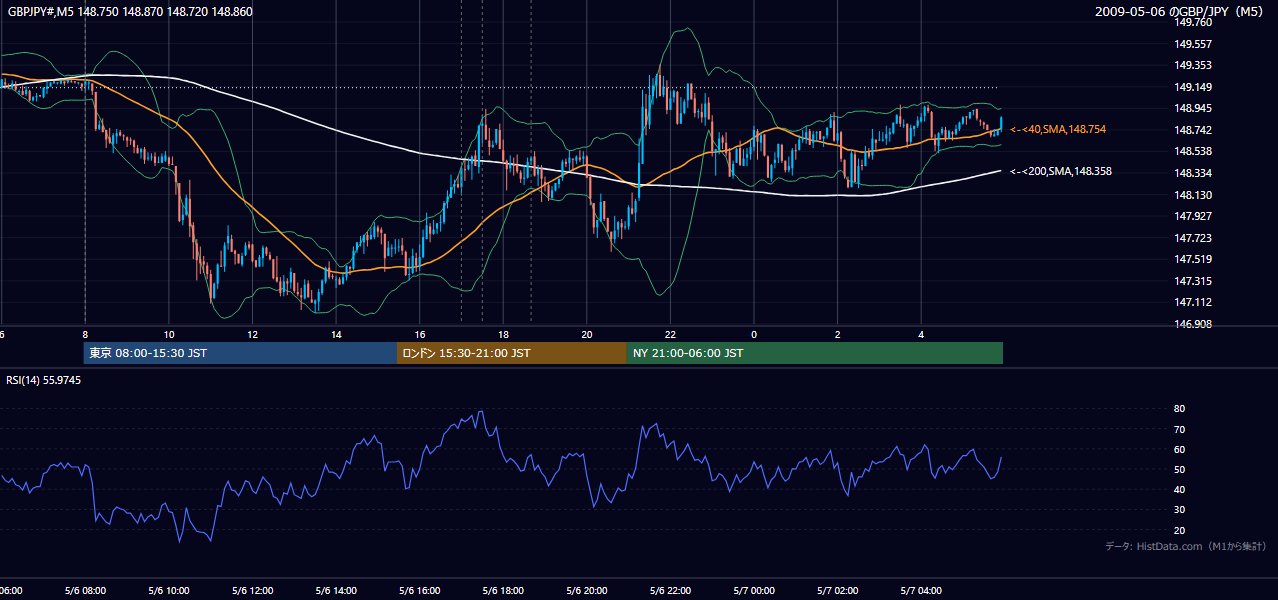The height and width of the screenshot is (600, 1278).
Task: Click price axis value 149.760
Action: tap(1193, 22)
